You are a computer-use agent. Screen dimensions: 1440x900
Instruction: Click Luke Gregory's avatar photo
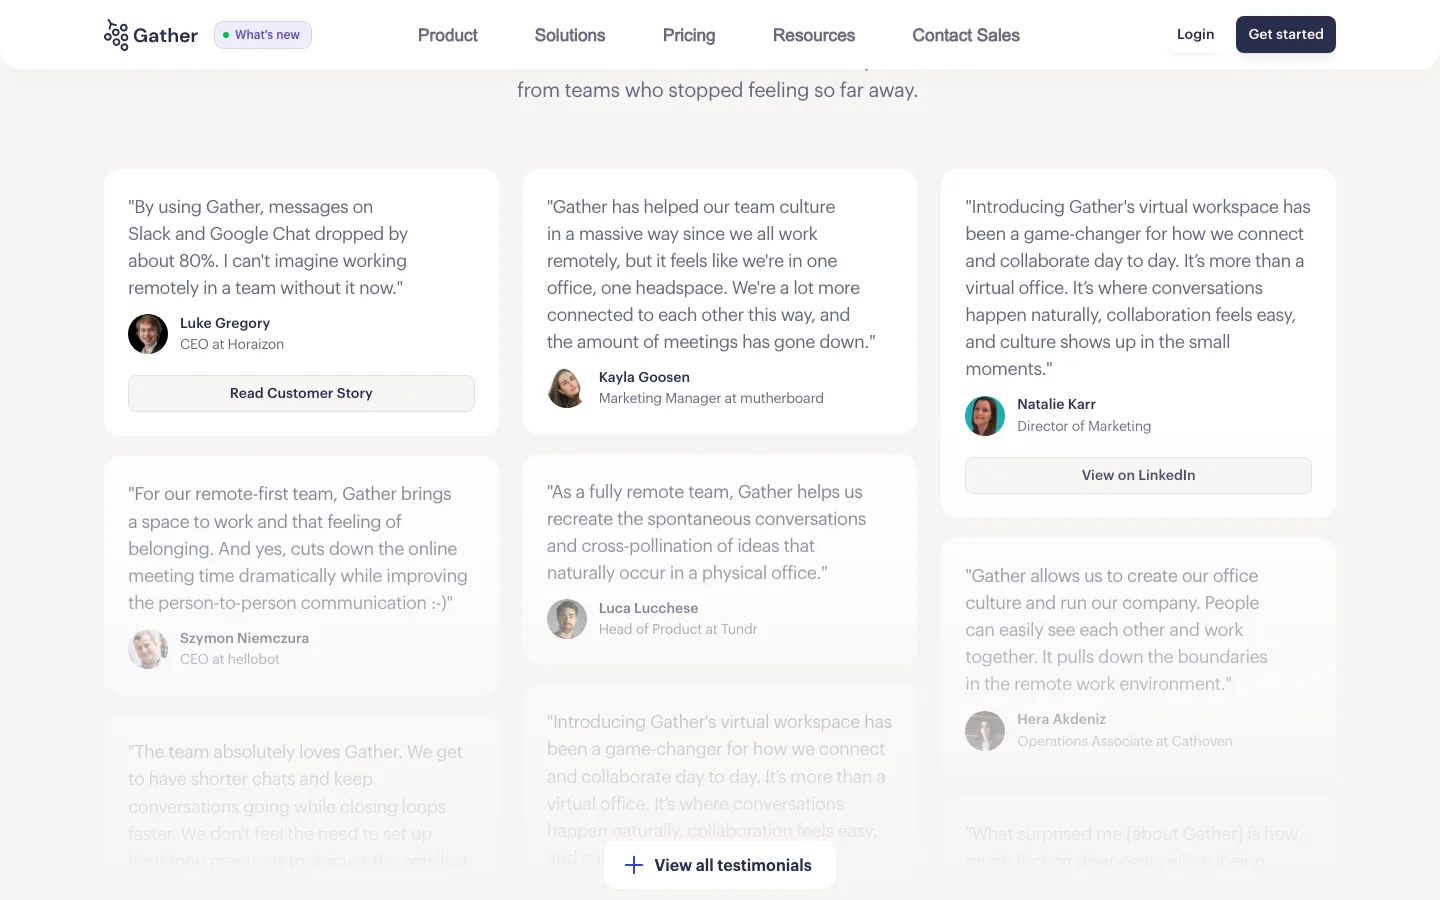click(148, 334)
